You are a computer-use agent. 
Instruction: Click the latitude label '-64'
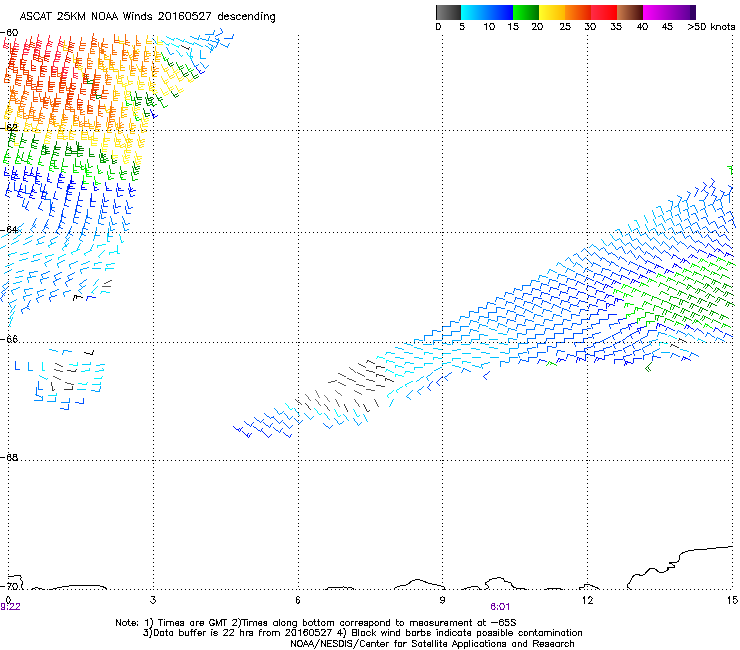click(9, 229)
